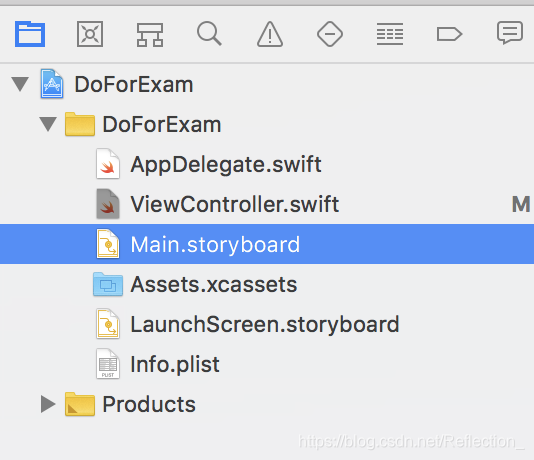Image resolution: width=534 pixels, height=460 pixels.
Task: Show the Breakpoint navigator tag icon
Action: click(x=450, y=34)
